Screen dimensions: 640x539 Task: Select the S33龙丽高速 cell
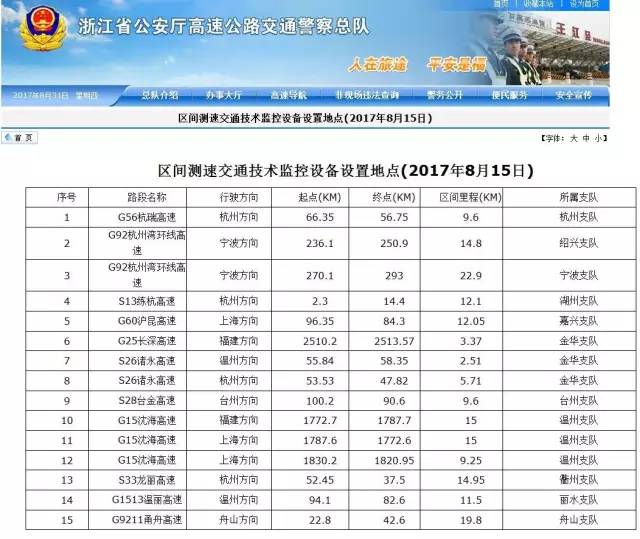coord(137,480)
